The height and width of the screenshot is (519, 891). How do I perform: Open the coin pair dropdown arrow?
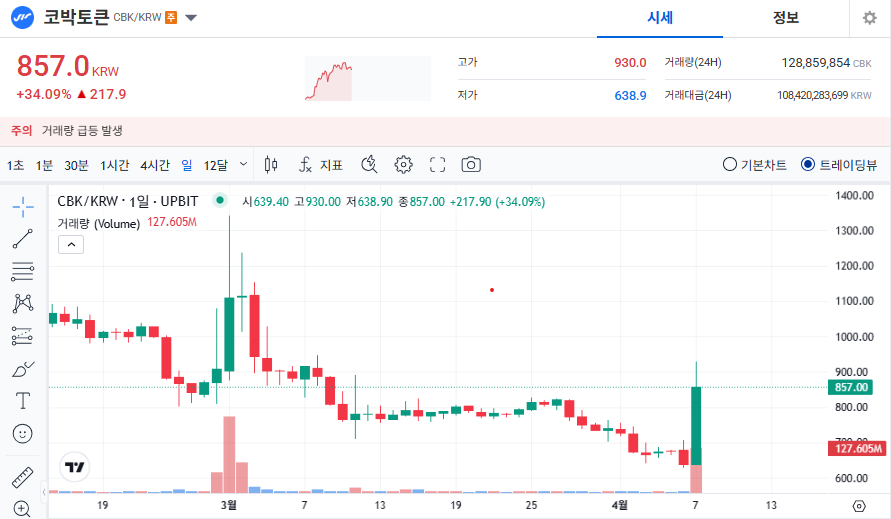(x=191, y=18)
